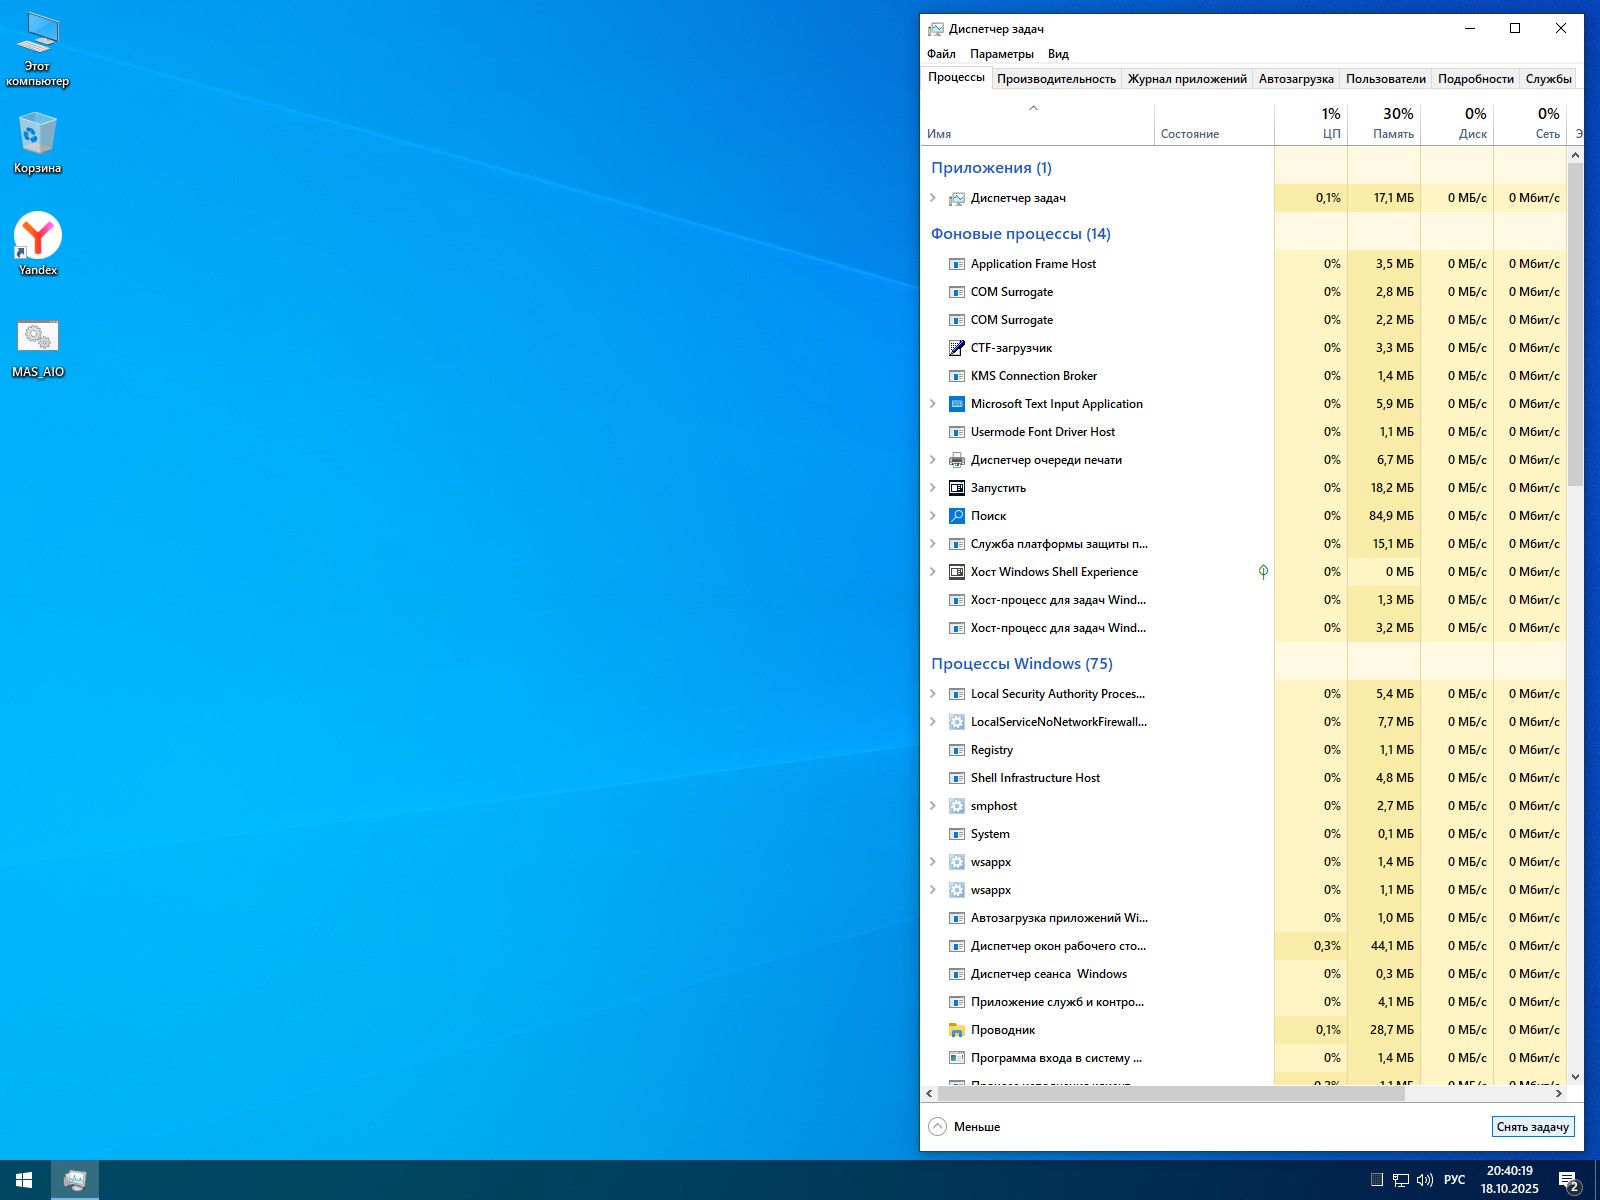Viewport: 1600px width, 1200px height.
Task: Expand Microsoft Text Input Application row
Action: tap(933, 404)
